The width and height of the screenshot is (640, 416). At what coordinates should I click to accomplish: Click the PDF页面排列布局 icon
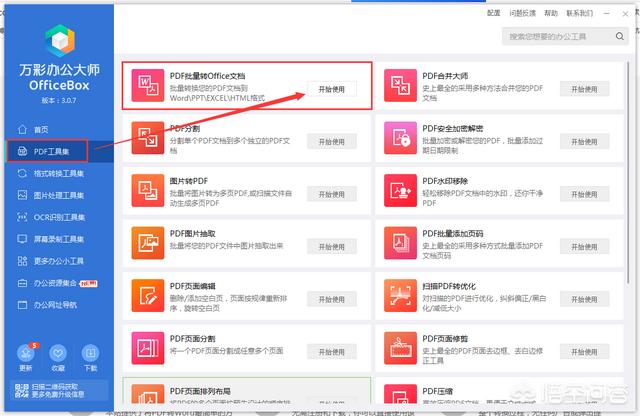pyautogui.click(x=148, y=394)
